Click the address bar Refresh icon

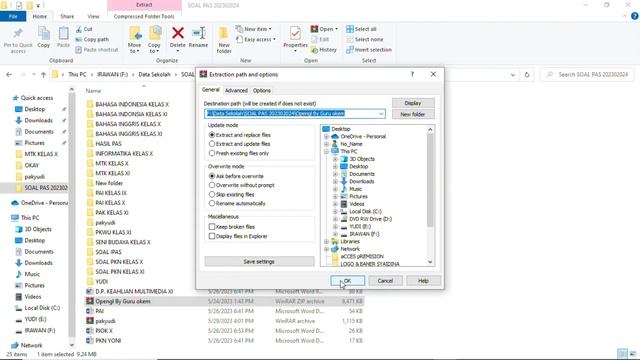527,75
